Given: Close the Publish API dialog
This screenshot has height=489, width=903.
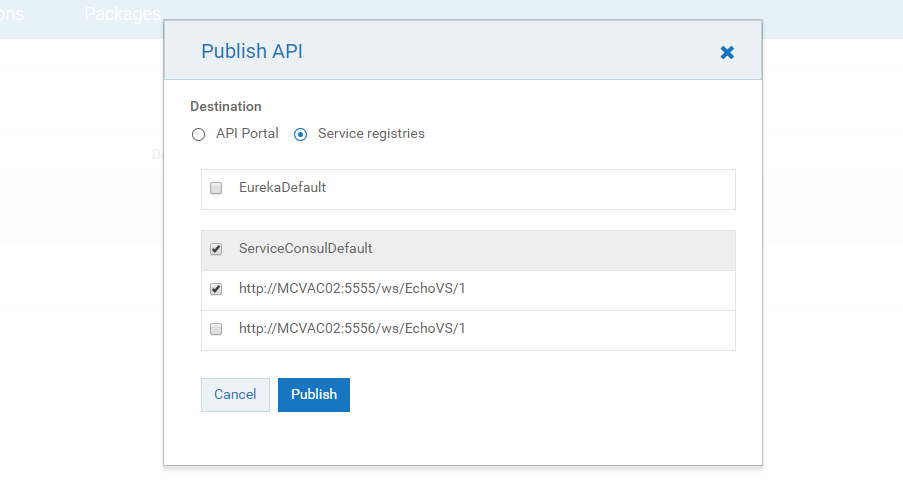Looking at the screenshot, I should tap(727, 52).
